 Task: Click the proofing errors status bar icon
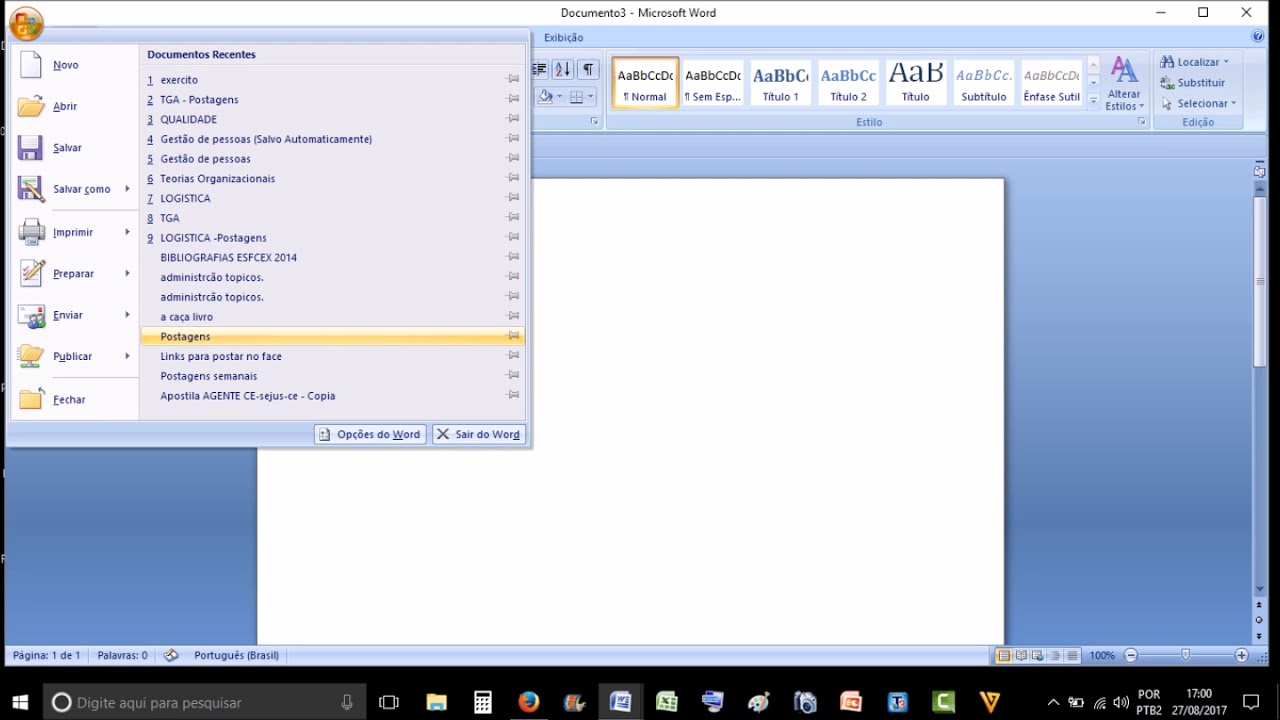click(171, 655)
